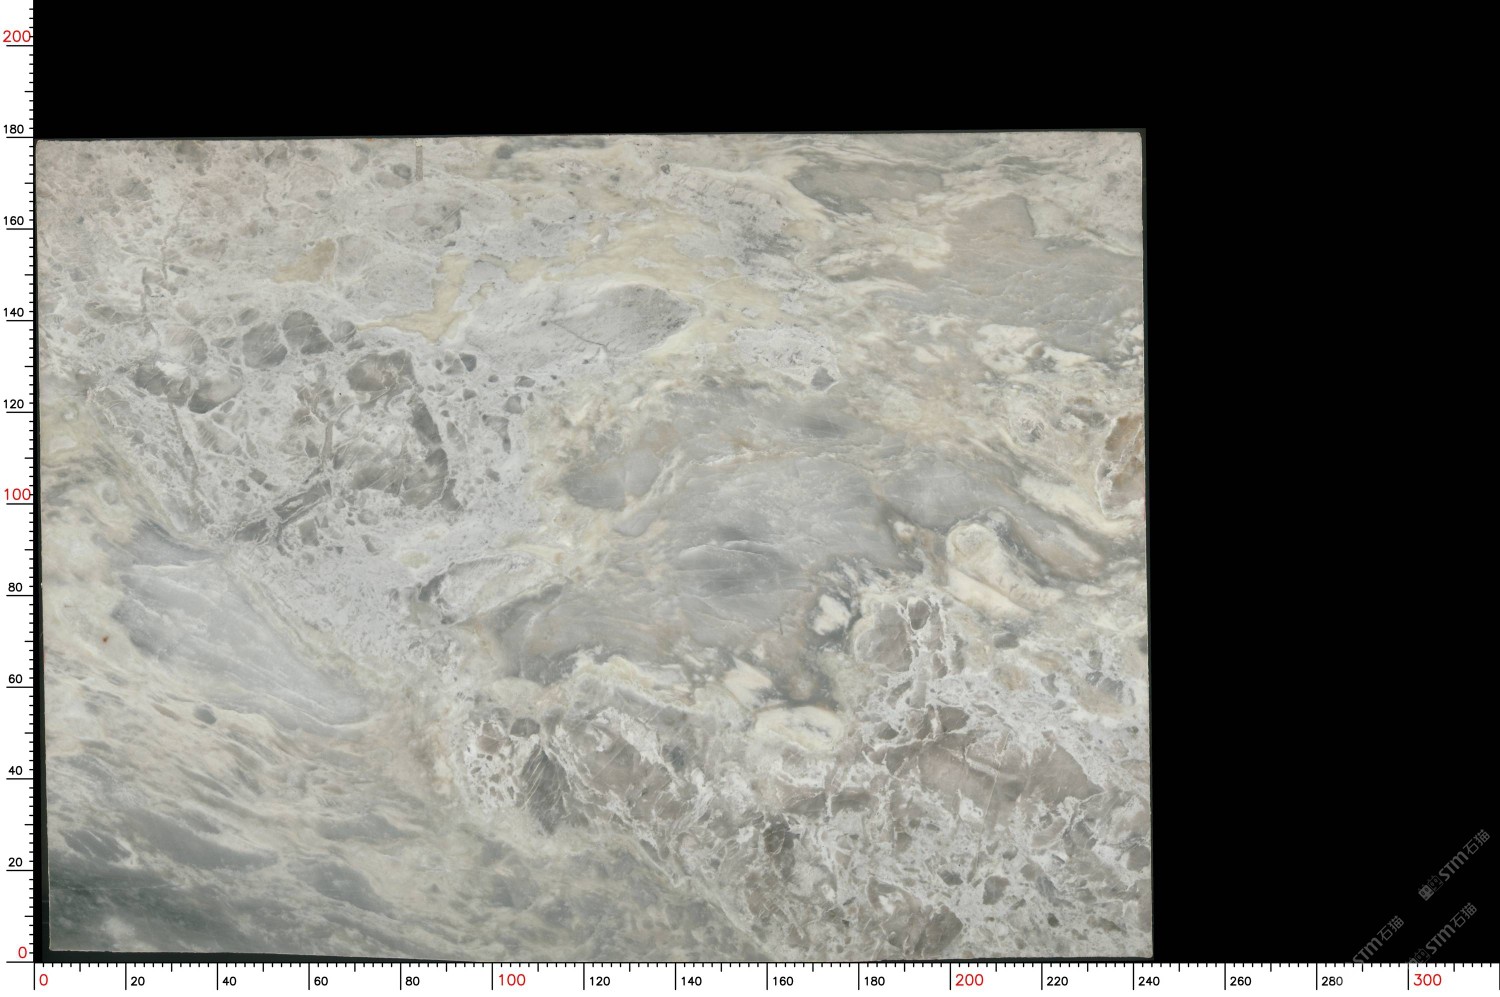Click the 140 mark on vertical ruler

coord(14,312)
